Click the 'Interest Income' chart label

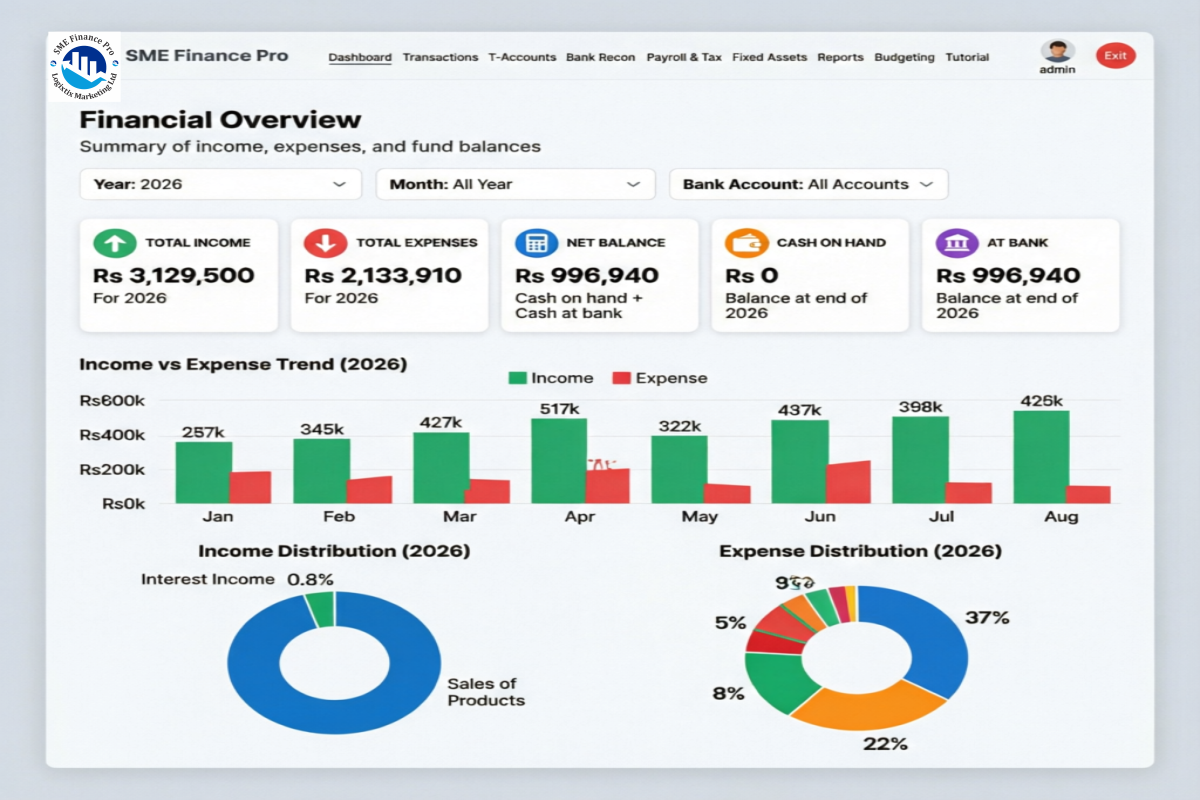point(207,579)
